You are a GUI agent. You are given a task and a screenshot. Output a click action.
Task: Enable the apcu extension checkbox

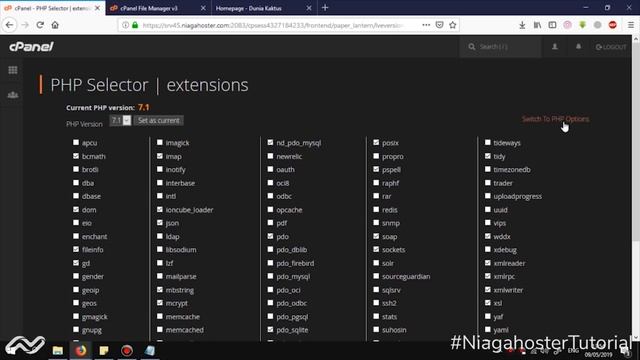[x=76, y=142]
